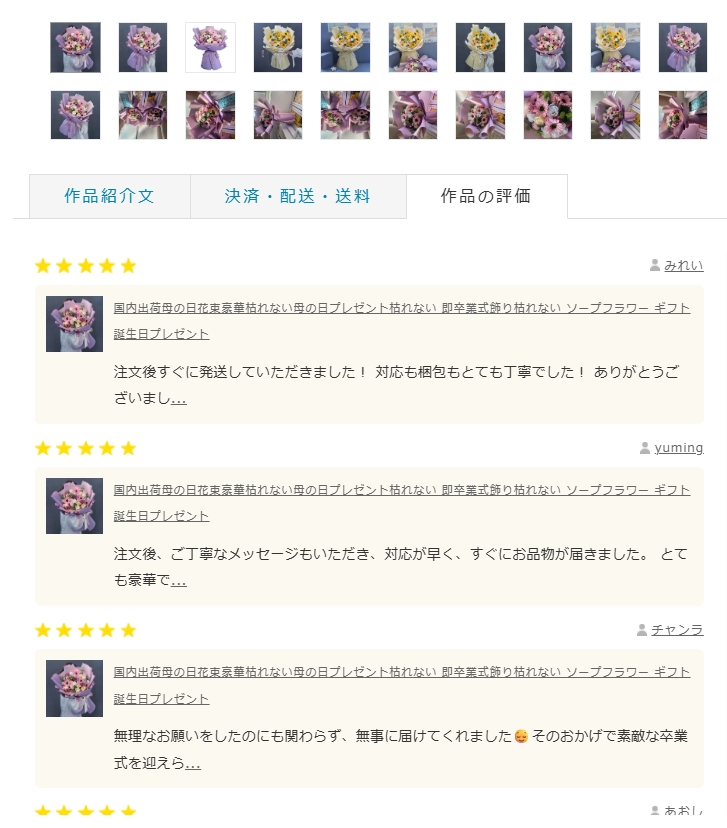Viewport: 727px width, 828px height.
Task: Select the first purple bouquet thumbnail in top row
Action: point(75,48)
